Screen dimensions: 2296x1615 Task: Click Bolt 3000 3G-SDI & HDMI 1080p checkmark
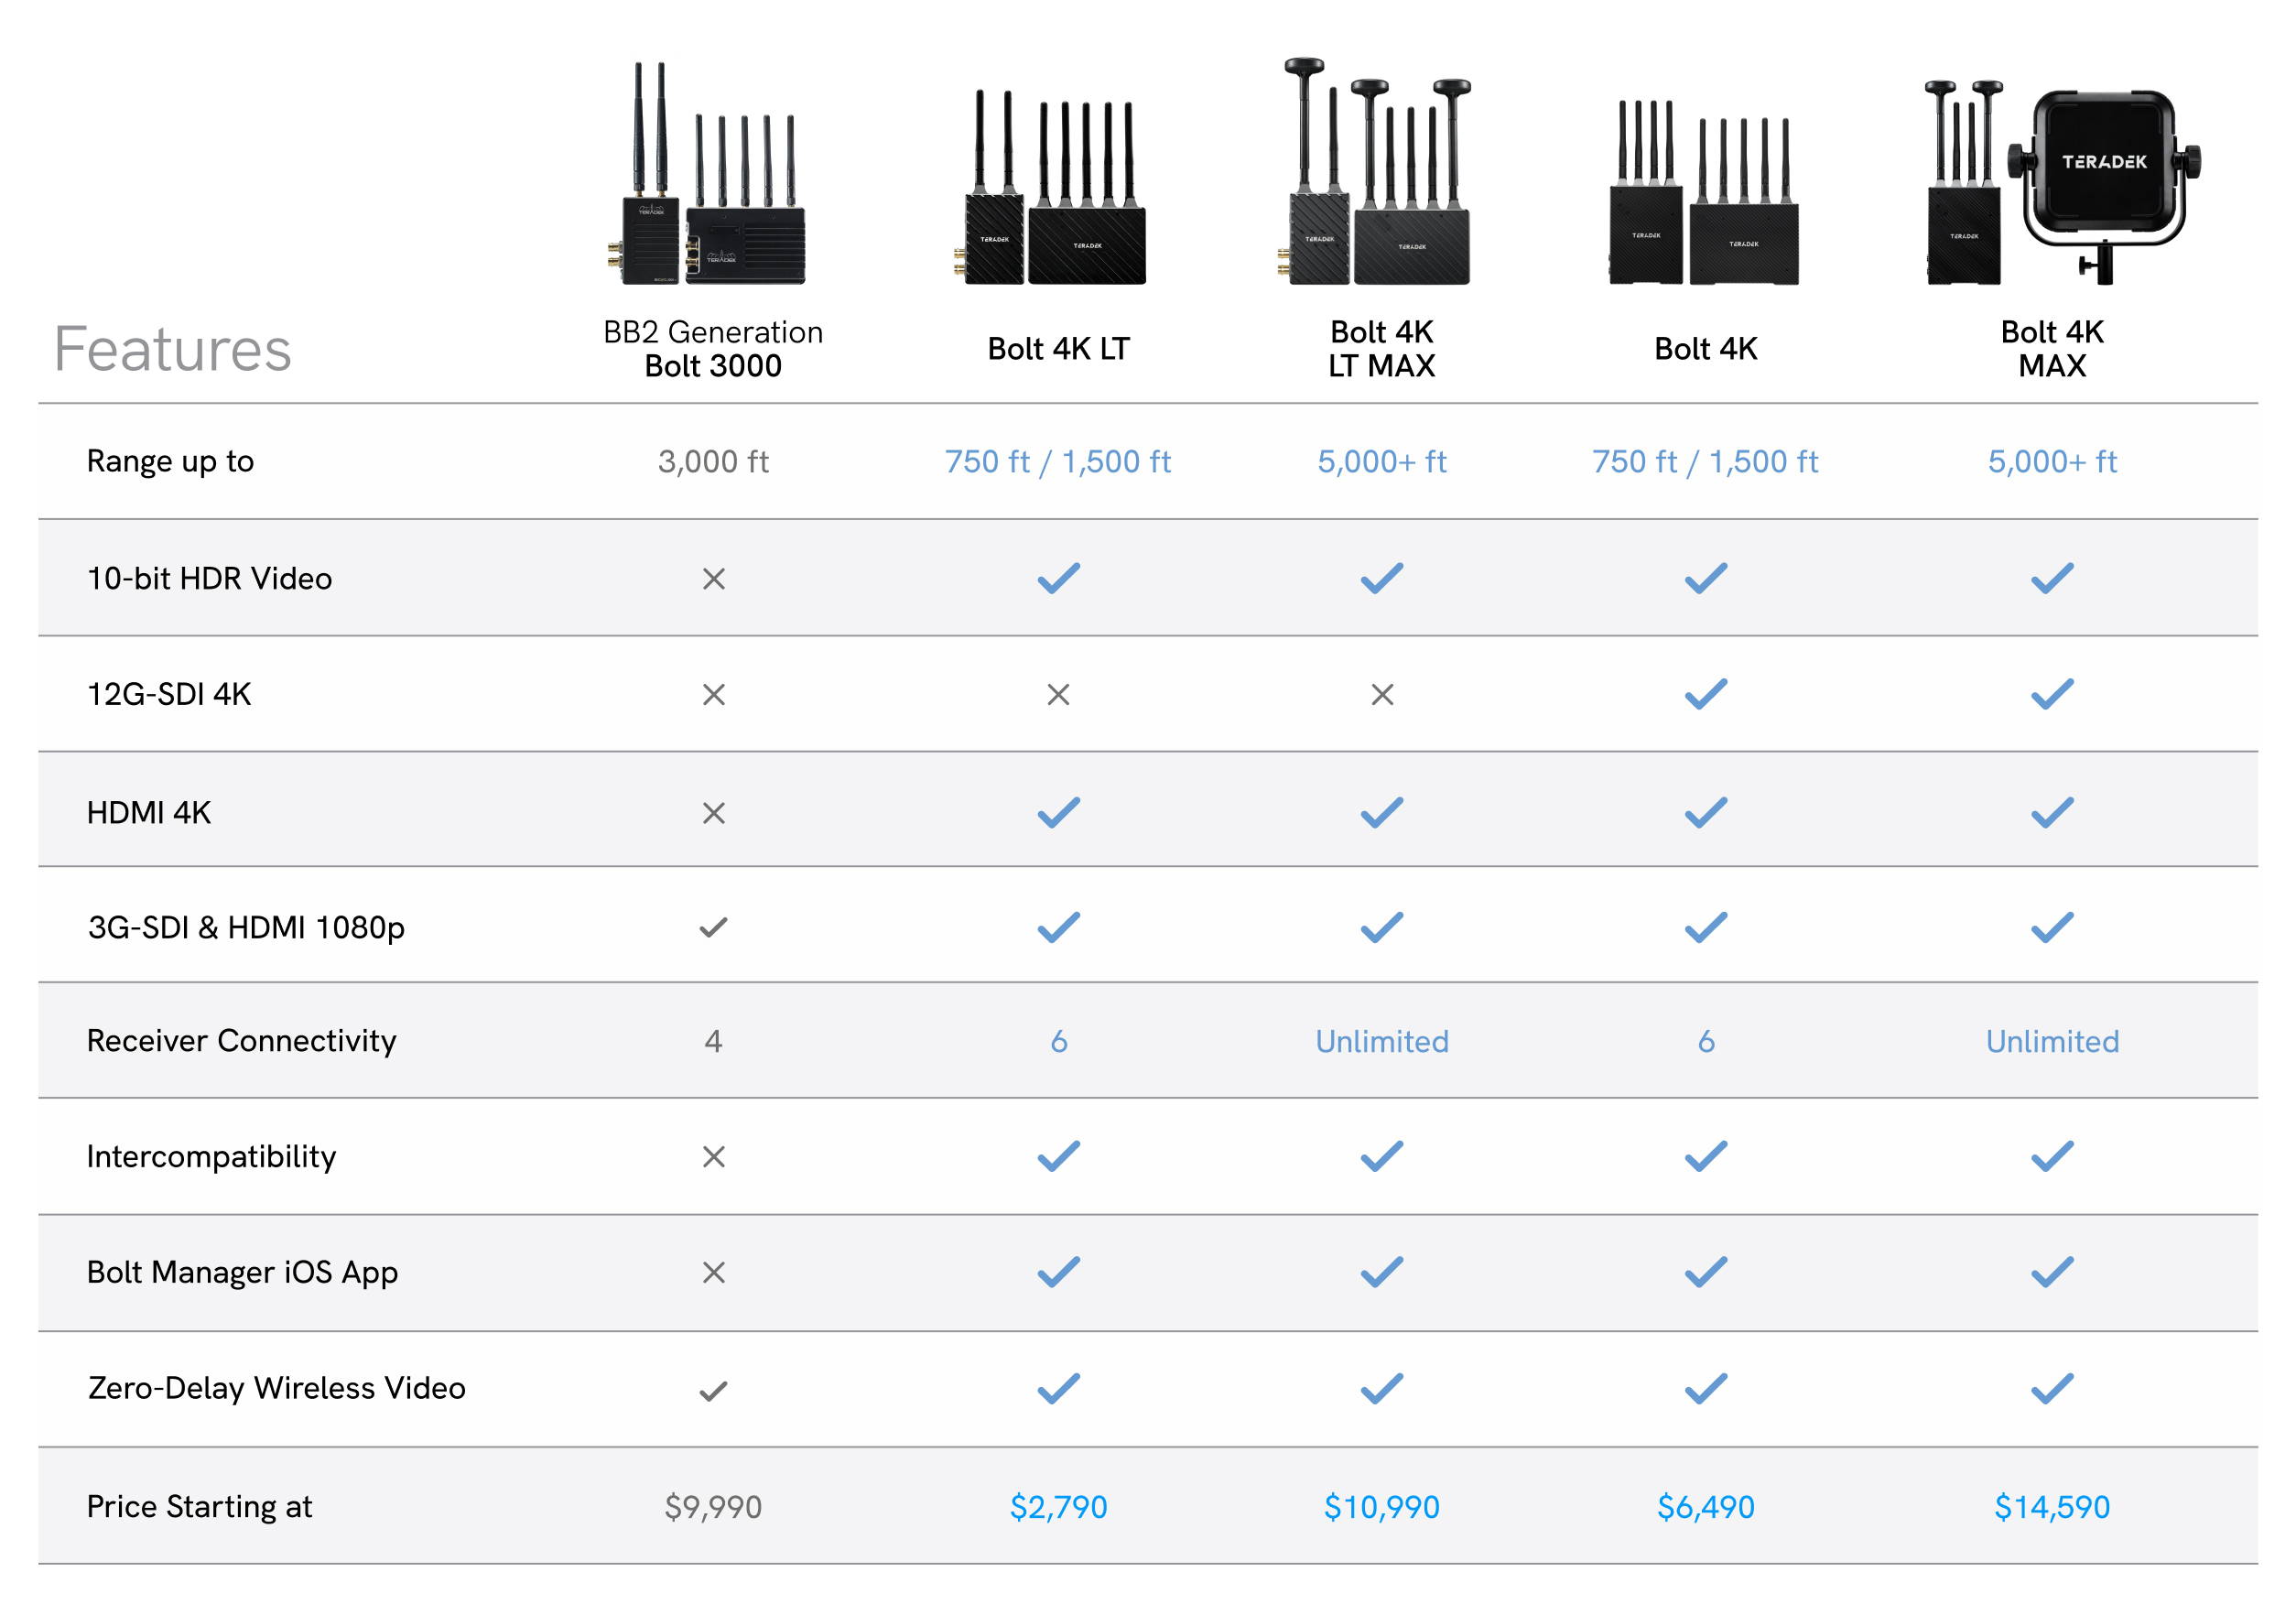point(713,928)
